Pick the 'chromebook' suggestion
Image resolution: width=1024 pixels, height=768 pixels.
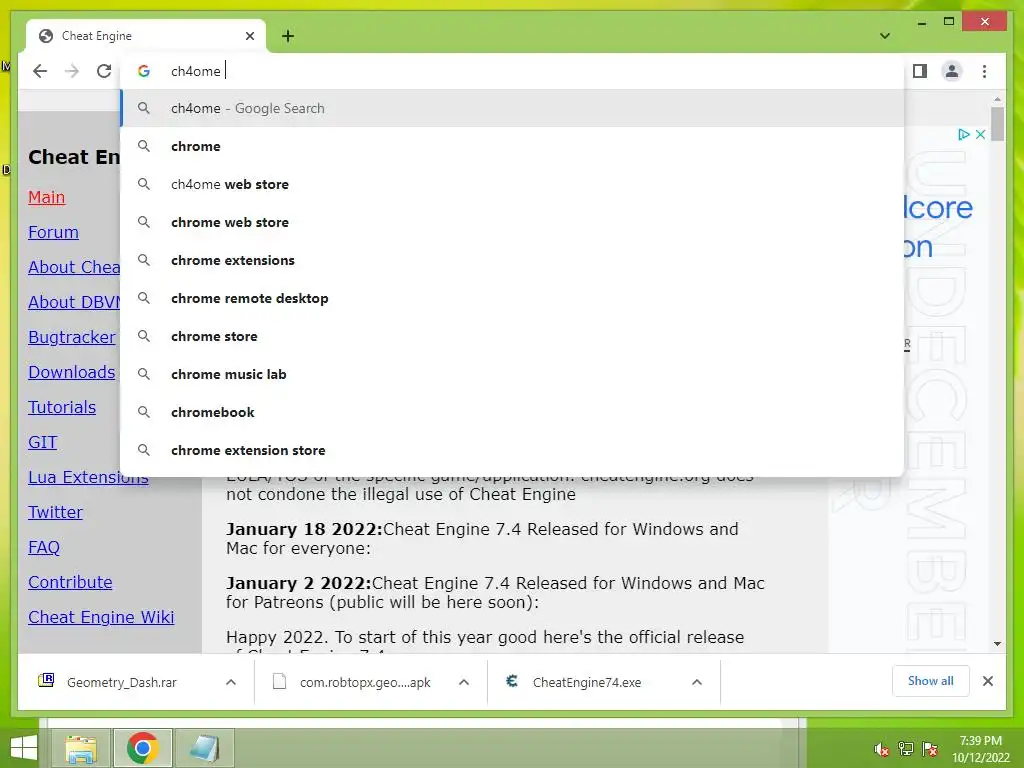[513, 412]
